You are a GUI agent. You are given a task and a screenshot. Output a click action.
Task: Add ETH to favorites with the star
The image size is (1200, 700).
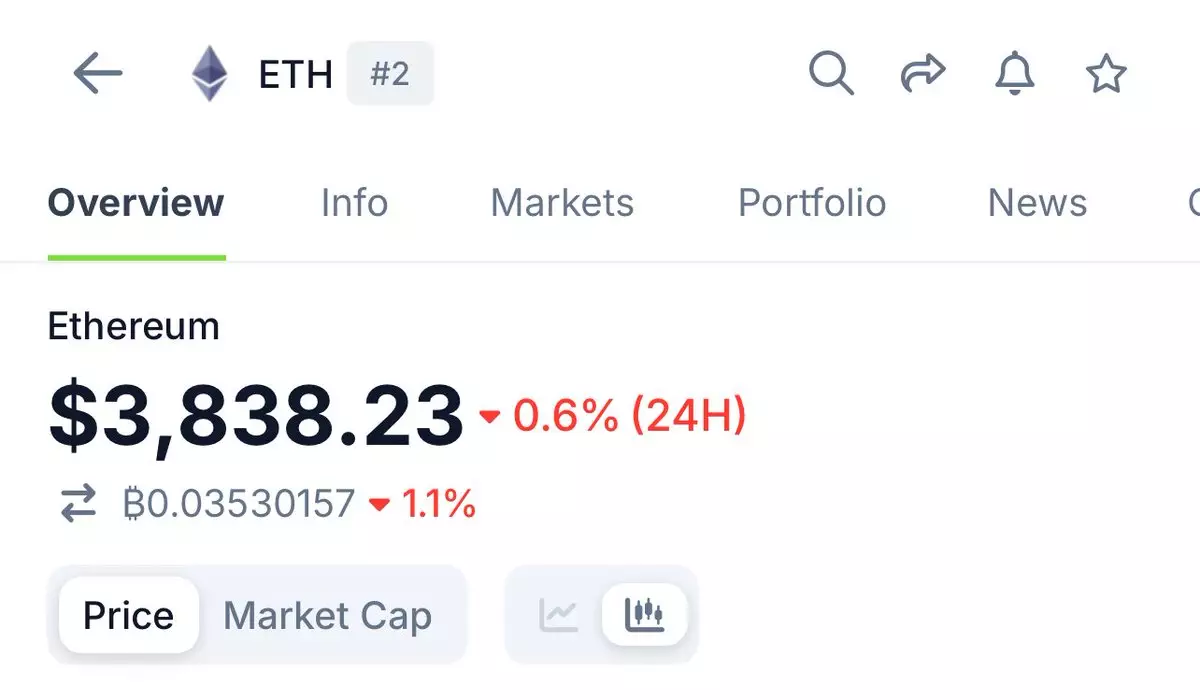tap(1106, 74)
